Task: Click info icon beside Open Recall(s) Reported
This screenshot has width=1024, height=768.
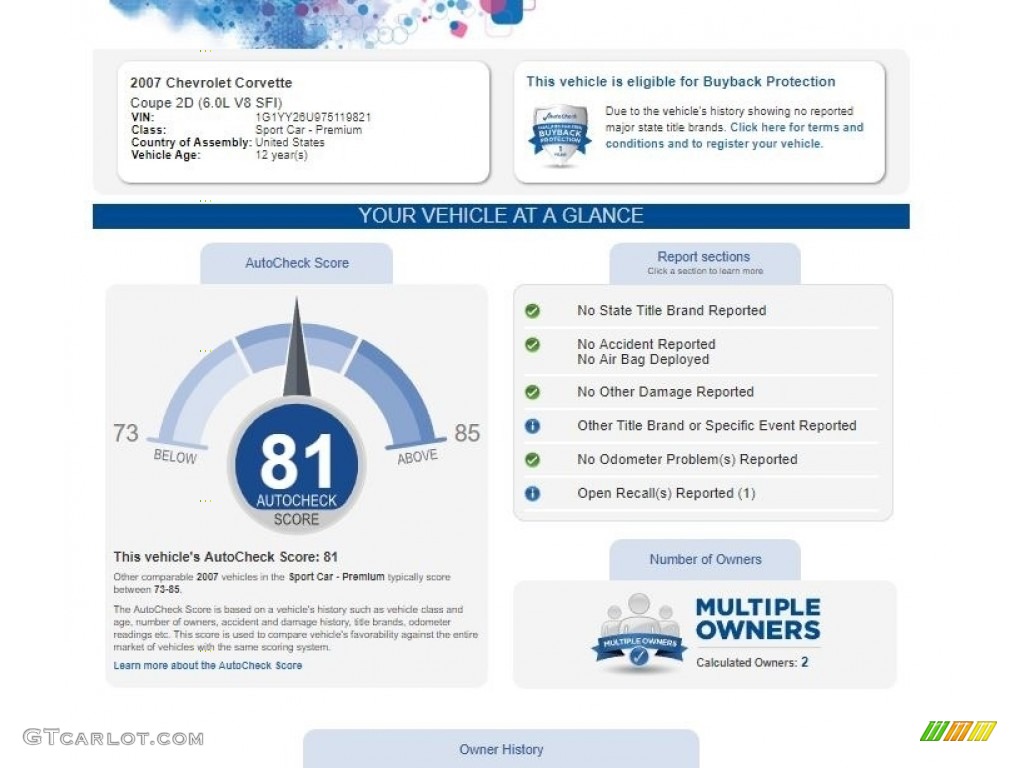Action: click(x=532, y=493)
